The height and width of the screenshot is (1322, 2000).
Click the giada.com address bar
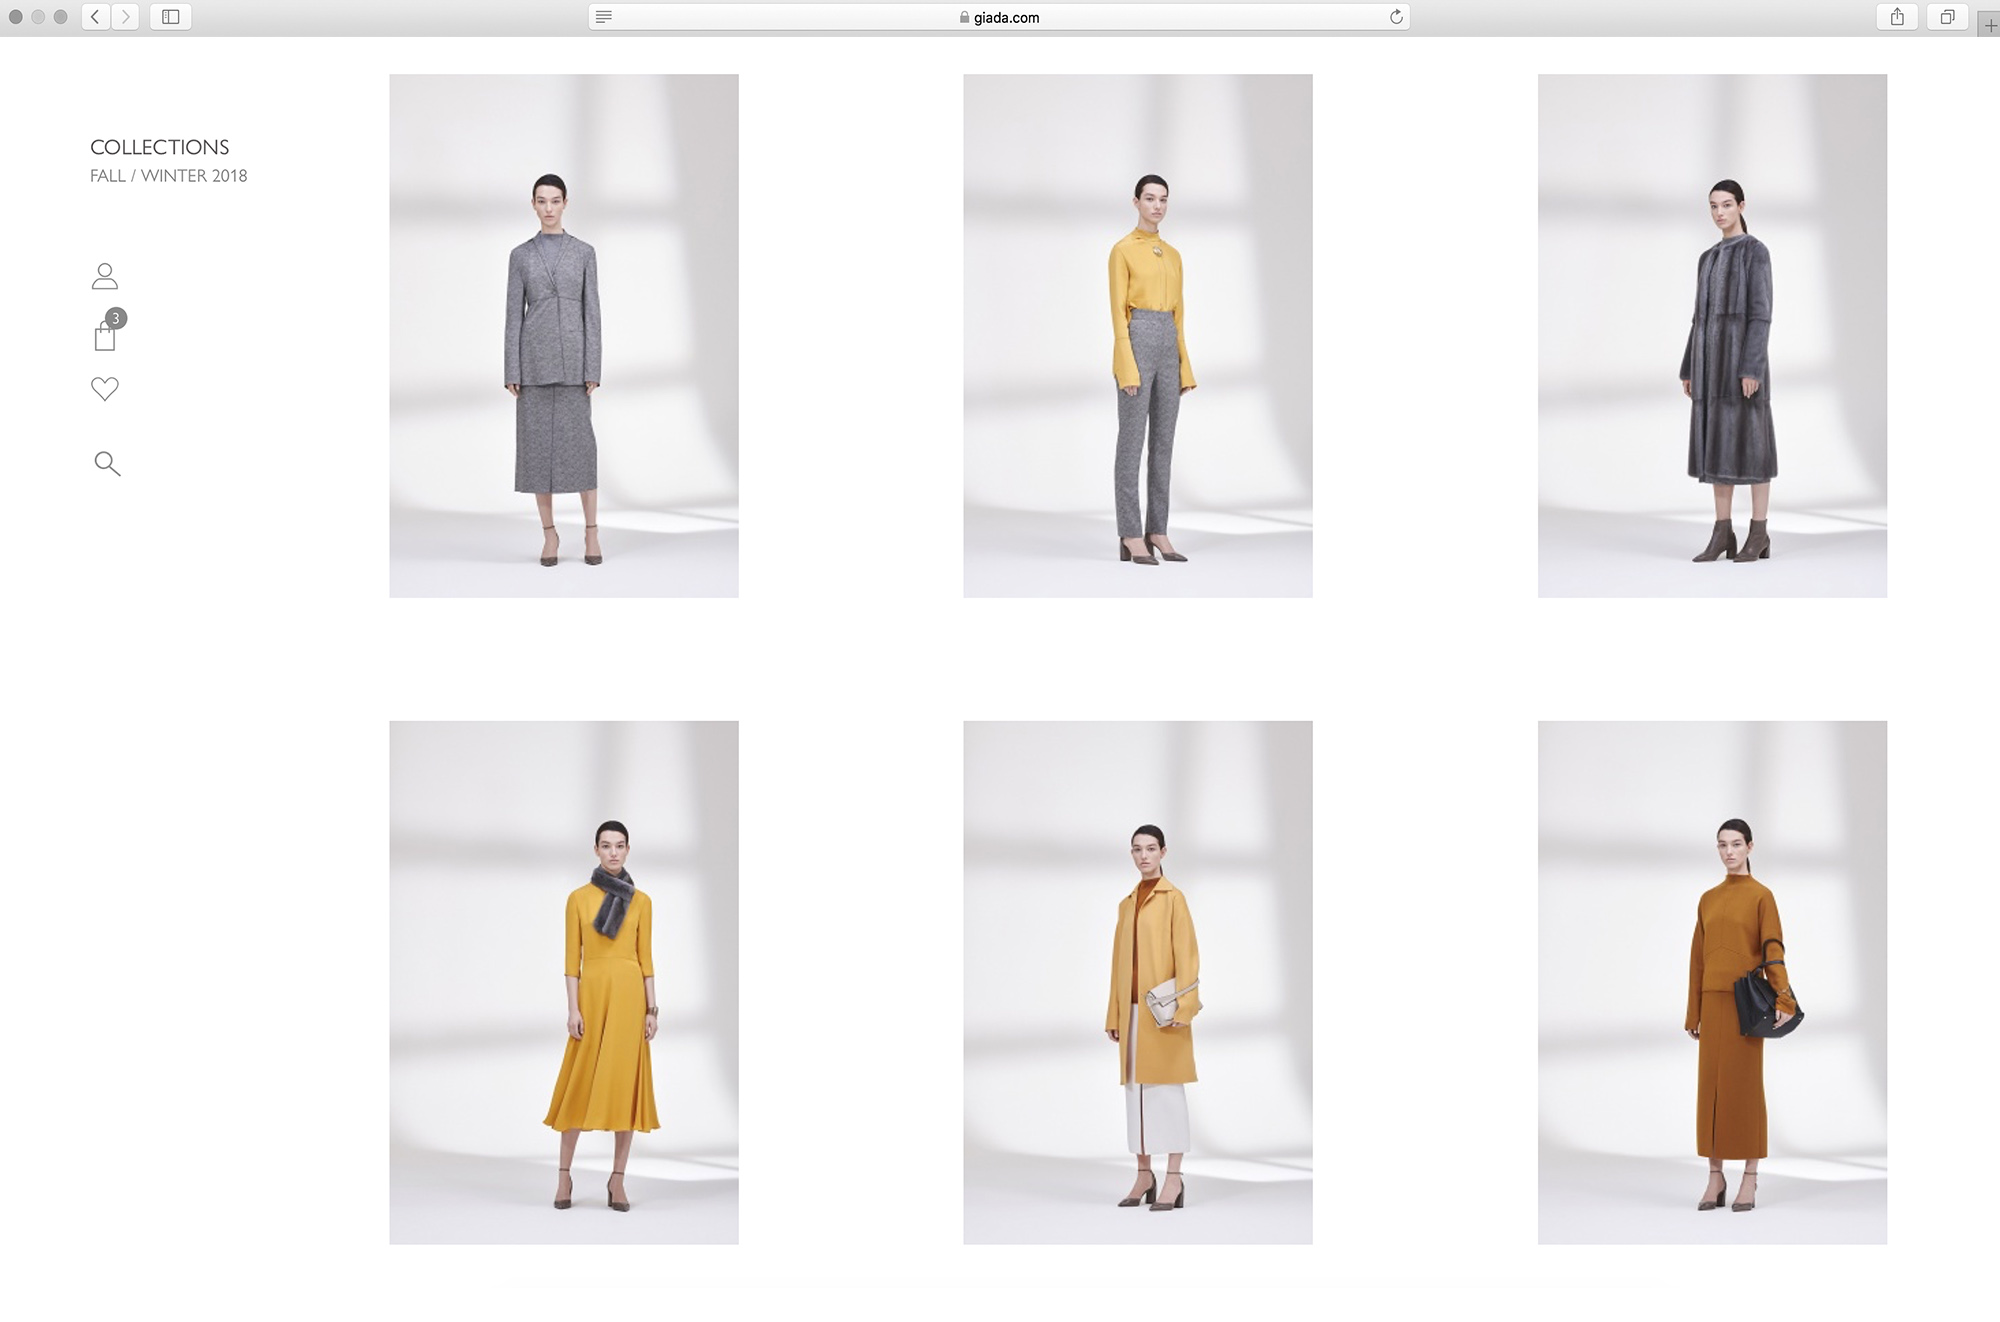999,17
